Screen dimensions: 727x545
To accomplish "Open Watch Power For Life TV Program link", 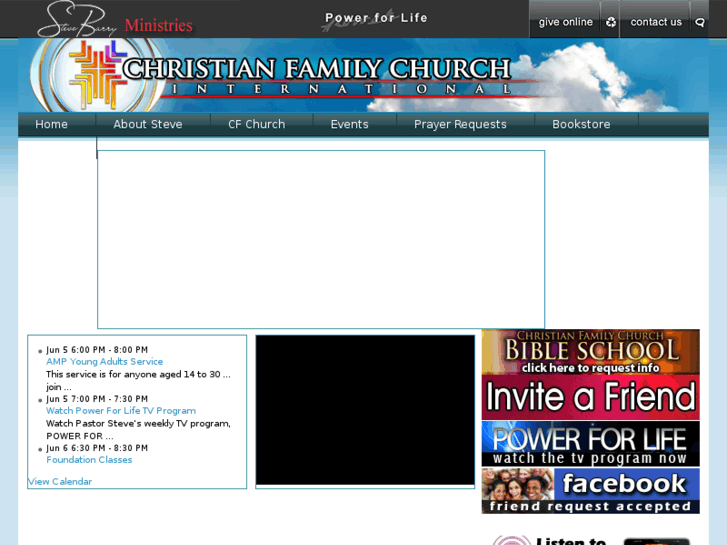I will tap(121, 411).
